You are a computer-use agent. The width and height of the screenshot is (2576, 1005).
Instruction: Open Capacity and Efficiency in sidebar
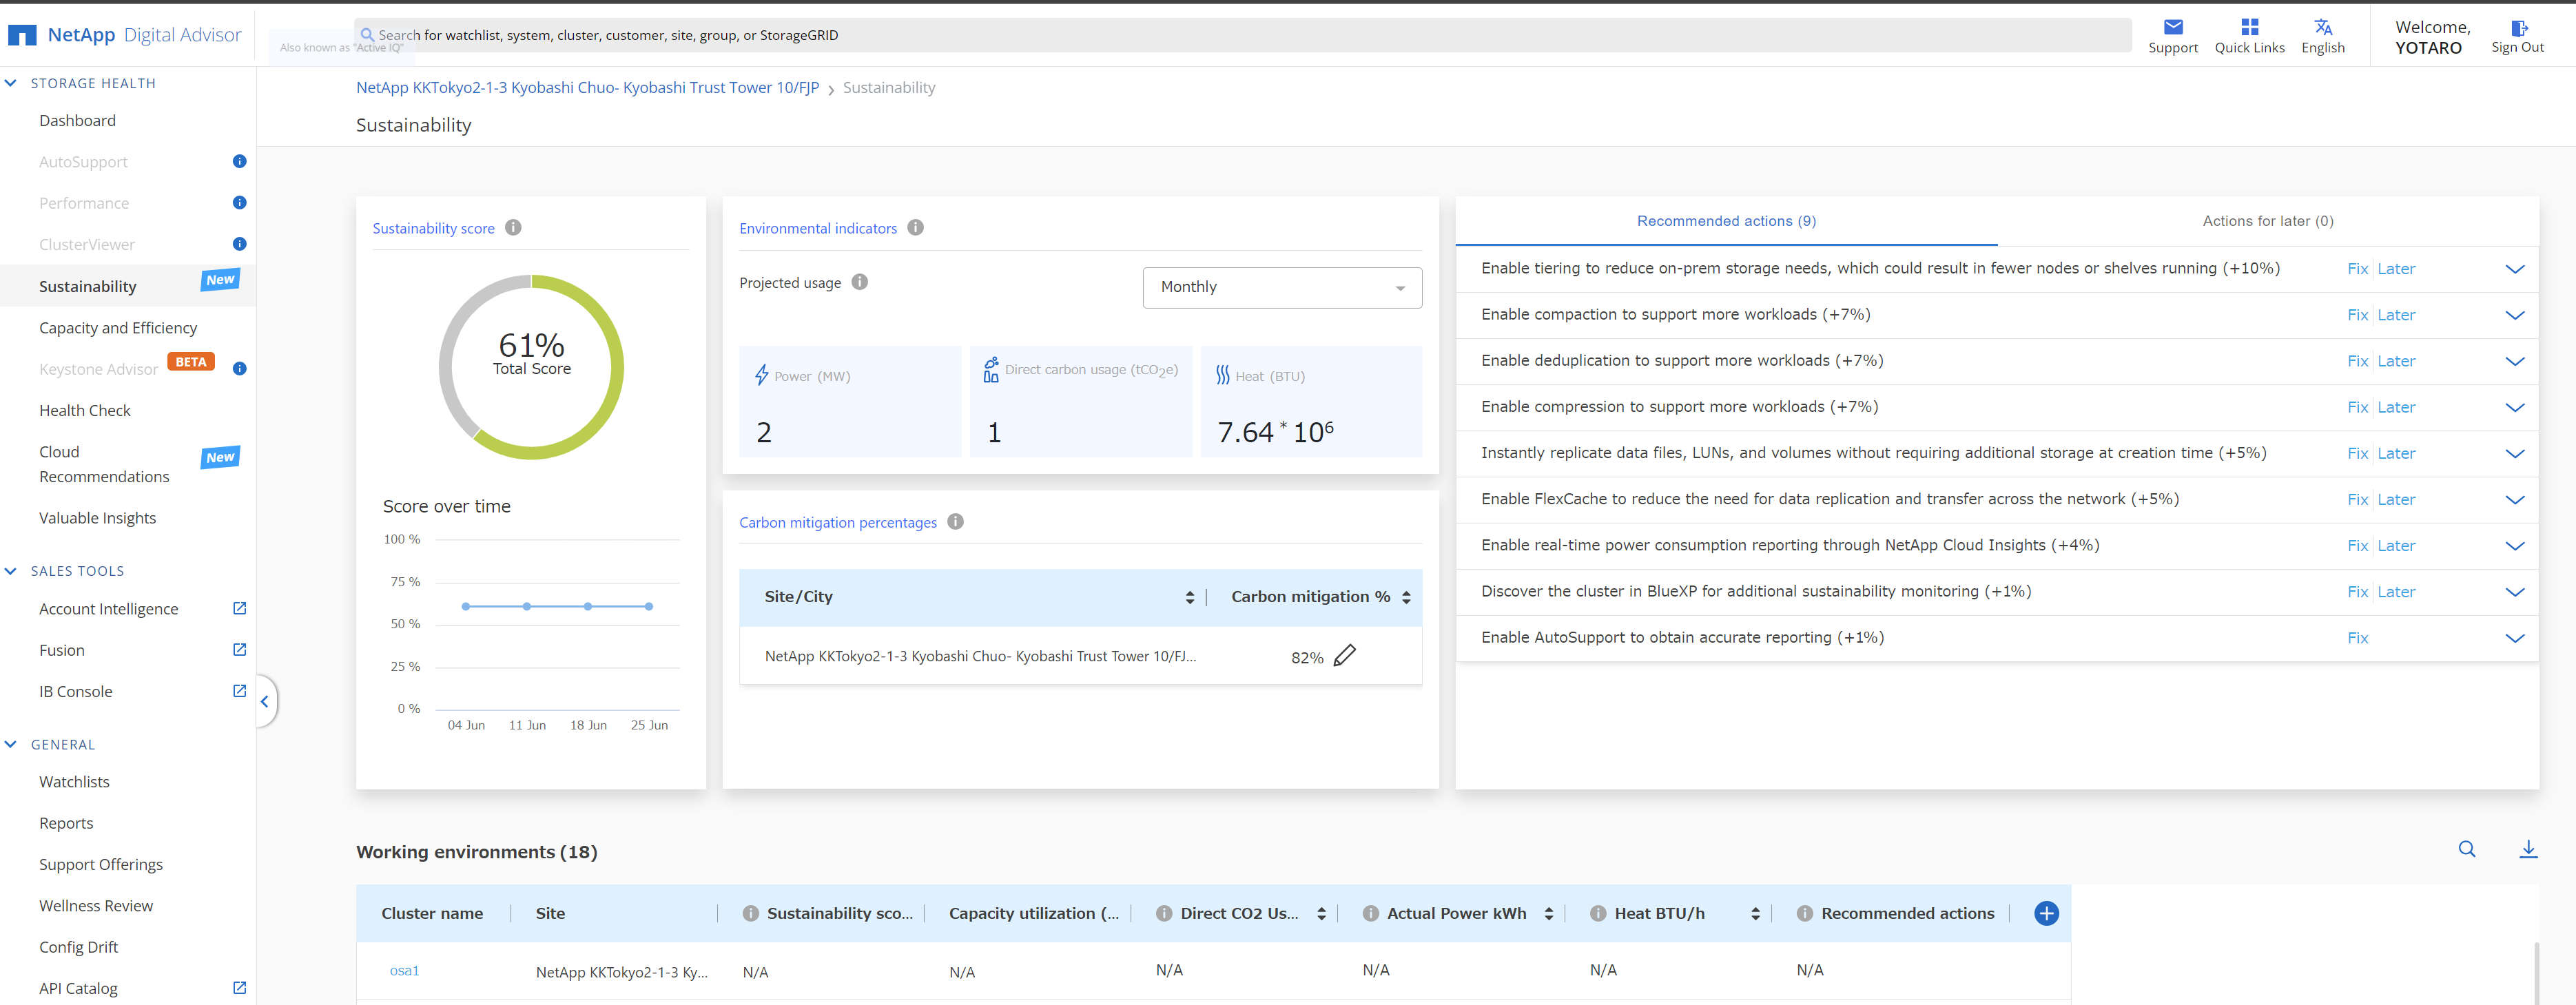point(118,328)
